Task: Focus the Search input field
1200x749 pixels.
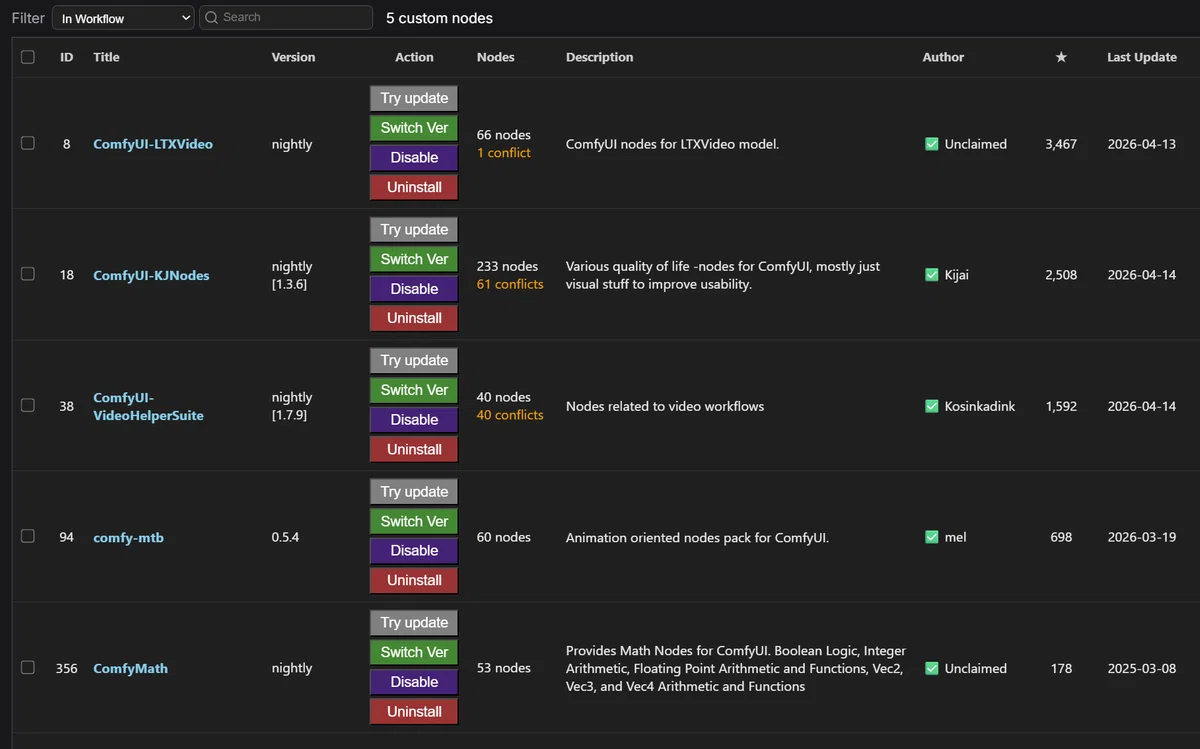Action: tap(286, 18)
